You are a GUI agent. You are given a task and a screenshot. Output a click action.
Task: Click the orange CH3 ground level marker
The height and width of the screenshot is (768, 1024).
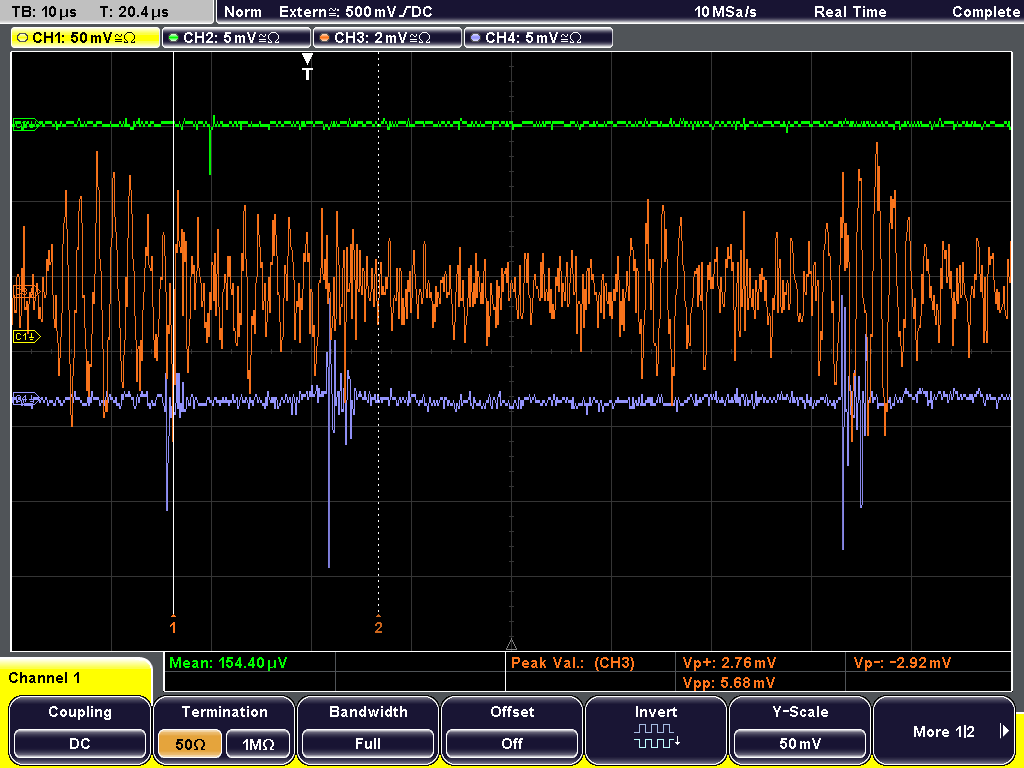26,292
